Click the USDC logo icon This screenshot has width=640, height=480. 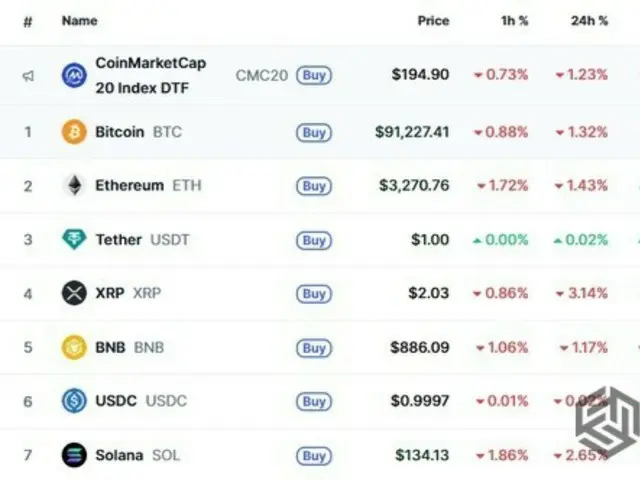[x=74, y=402]
